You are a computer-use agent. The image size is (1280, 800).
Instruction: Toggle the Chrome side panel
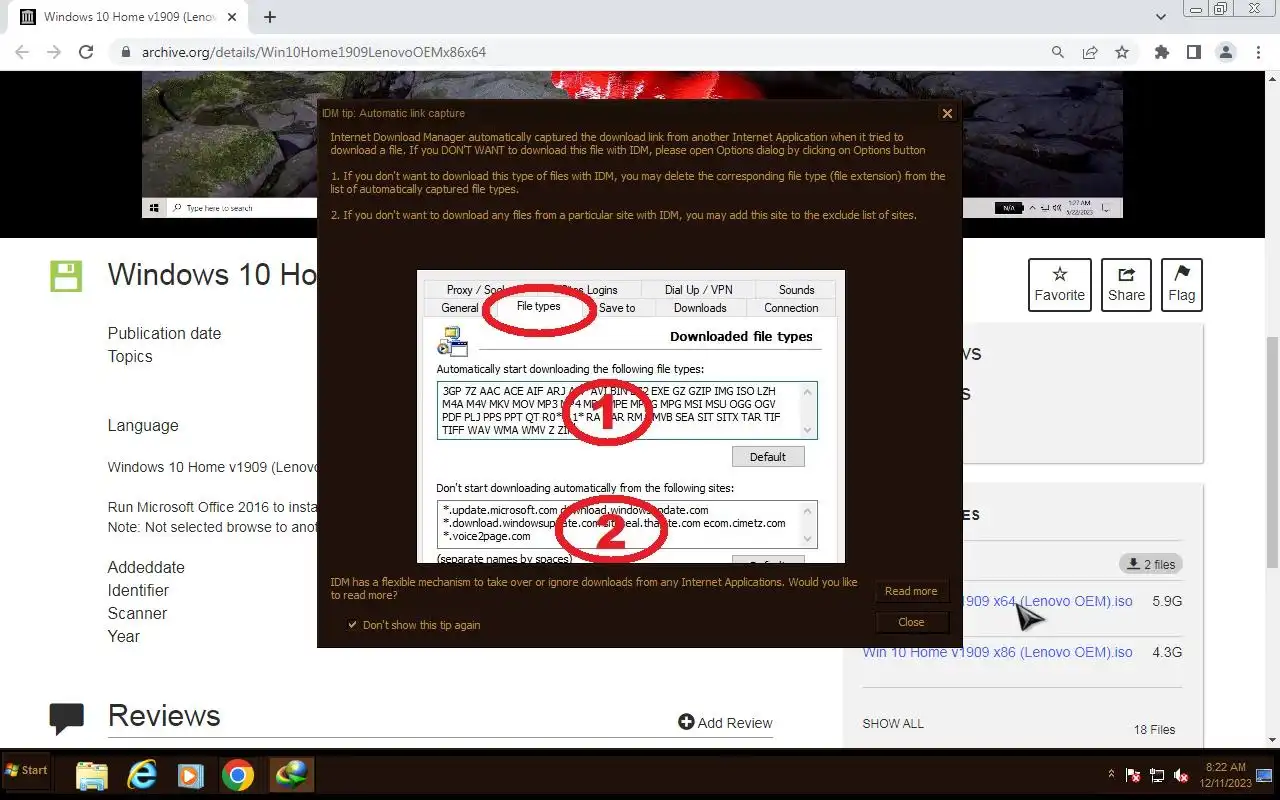(x=1193, y=52)
